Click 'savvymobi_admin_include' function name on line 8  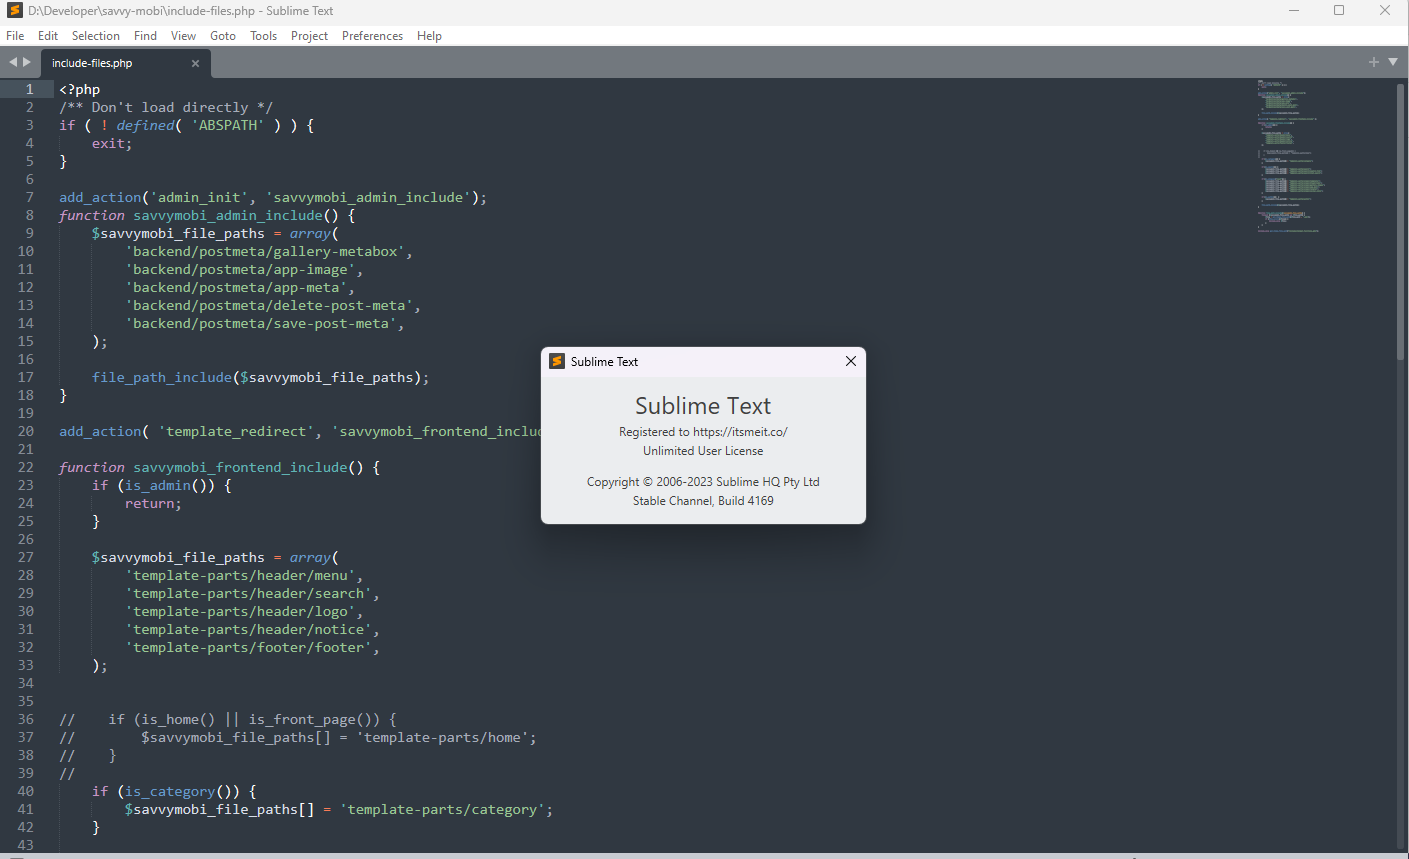[228, 215]
